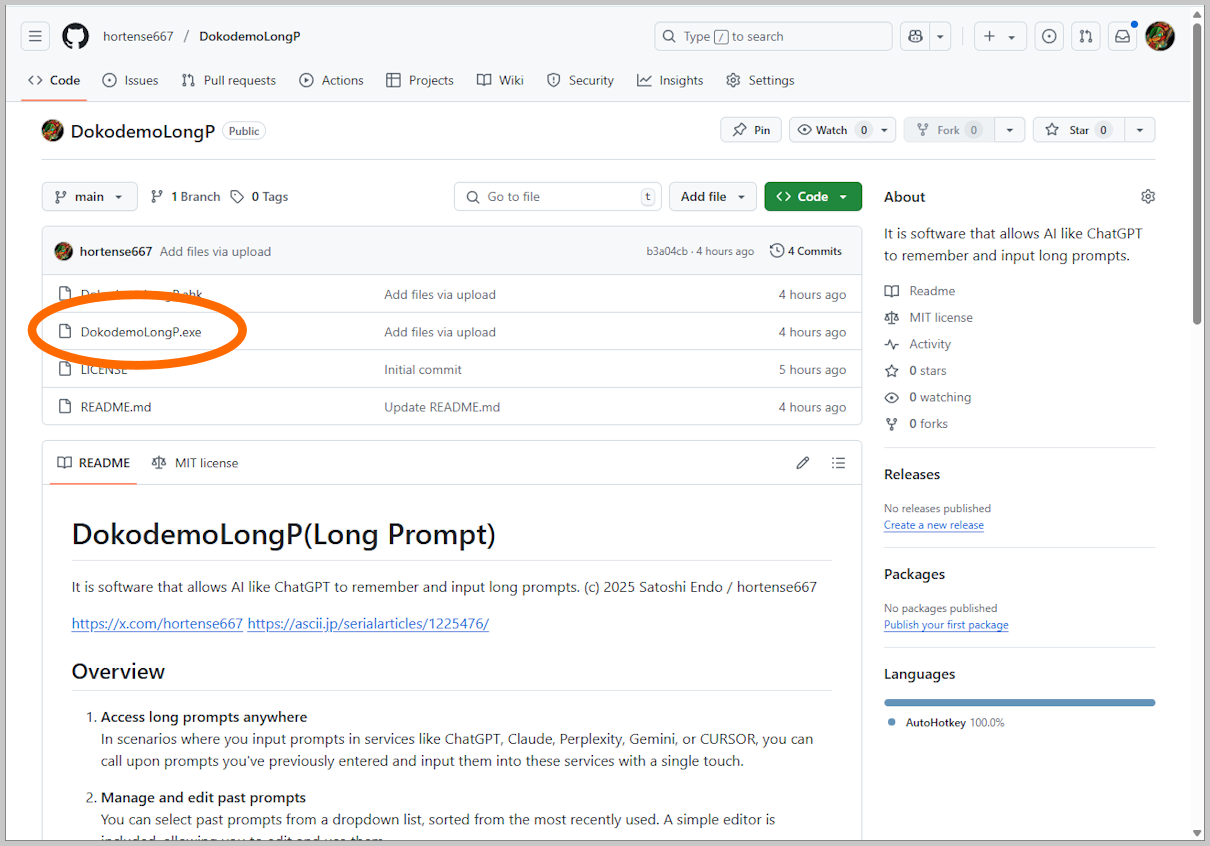Open the Copilot icon button

[x=915, y=37]
